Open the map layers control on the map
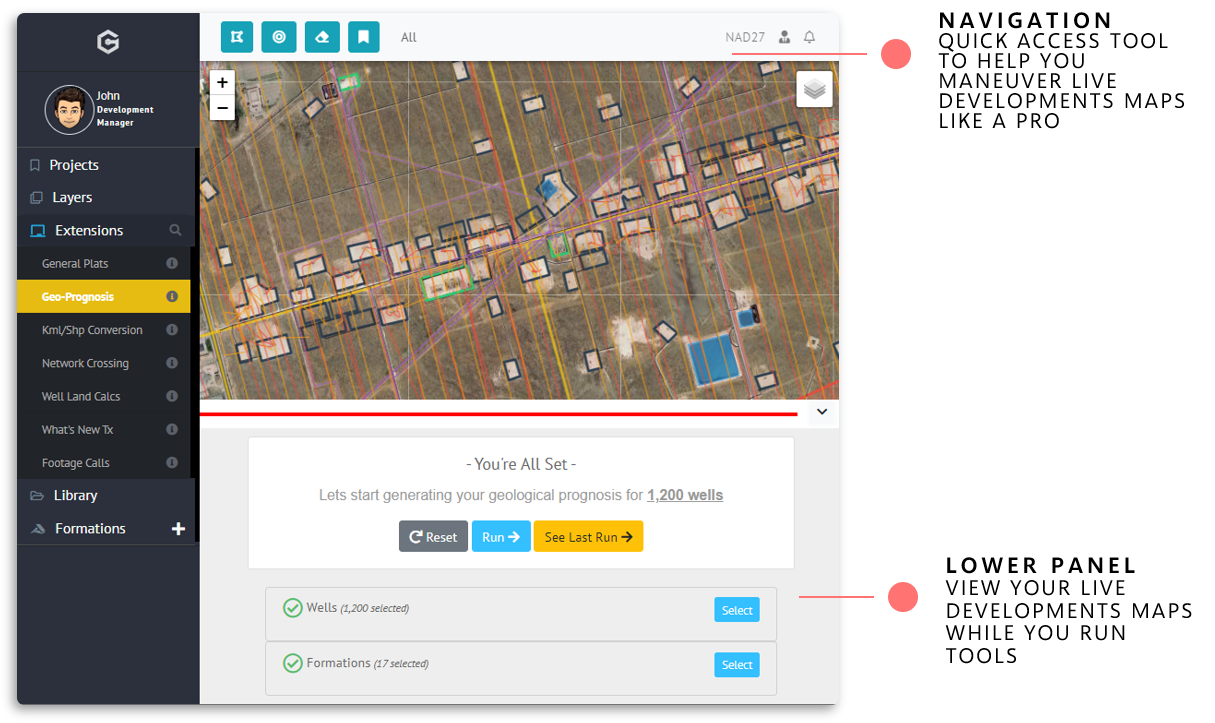 [x=814, y=88]
